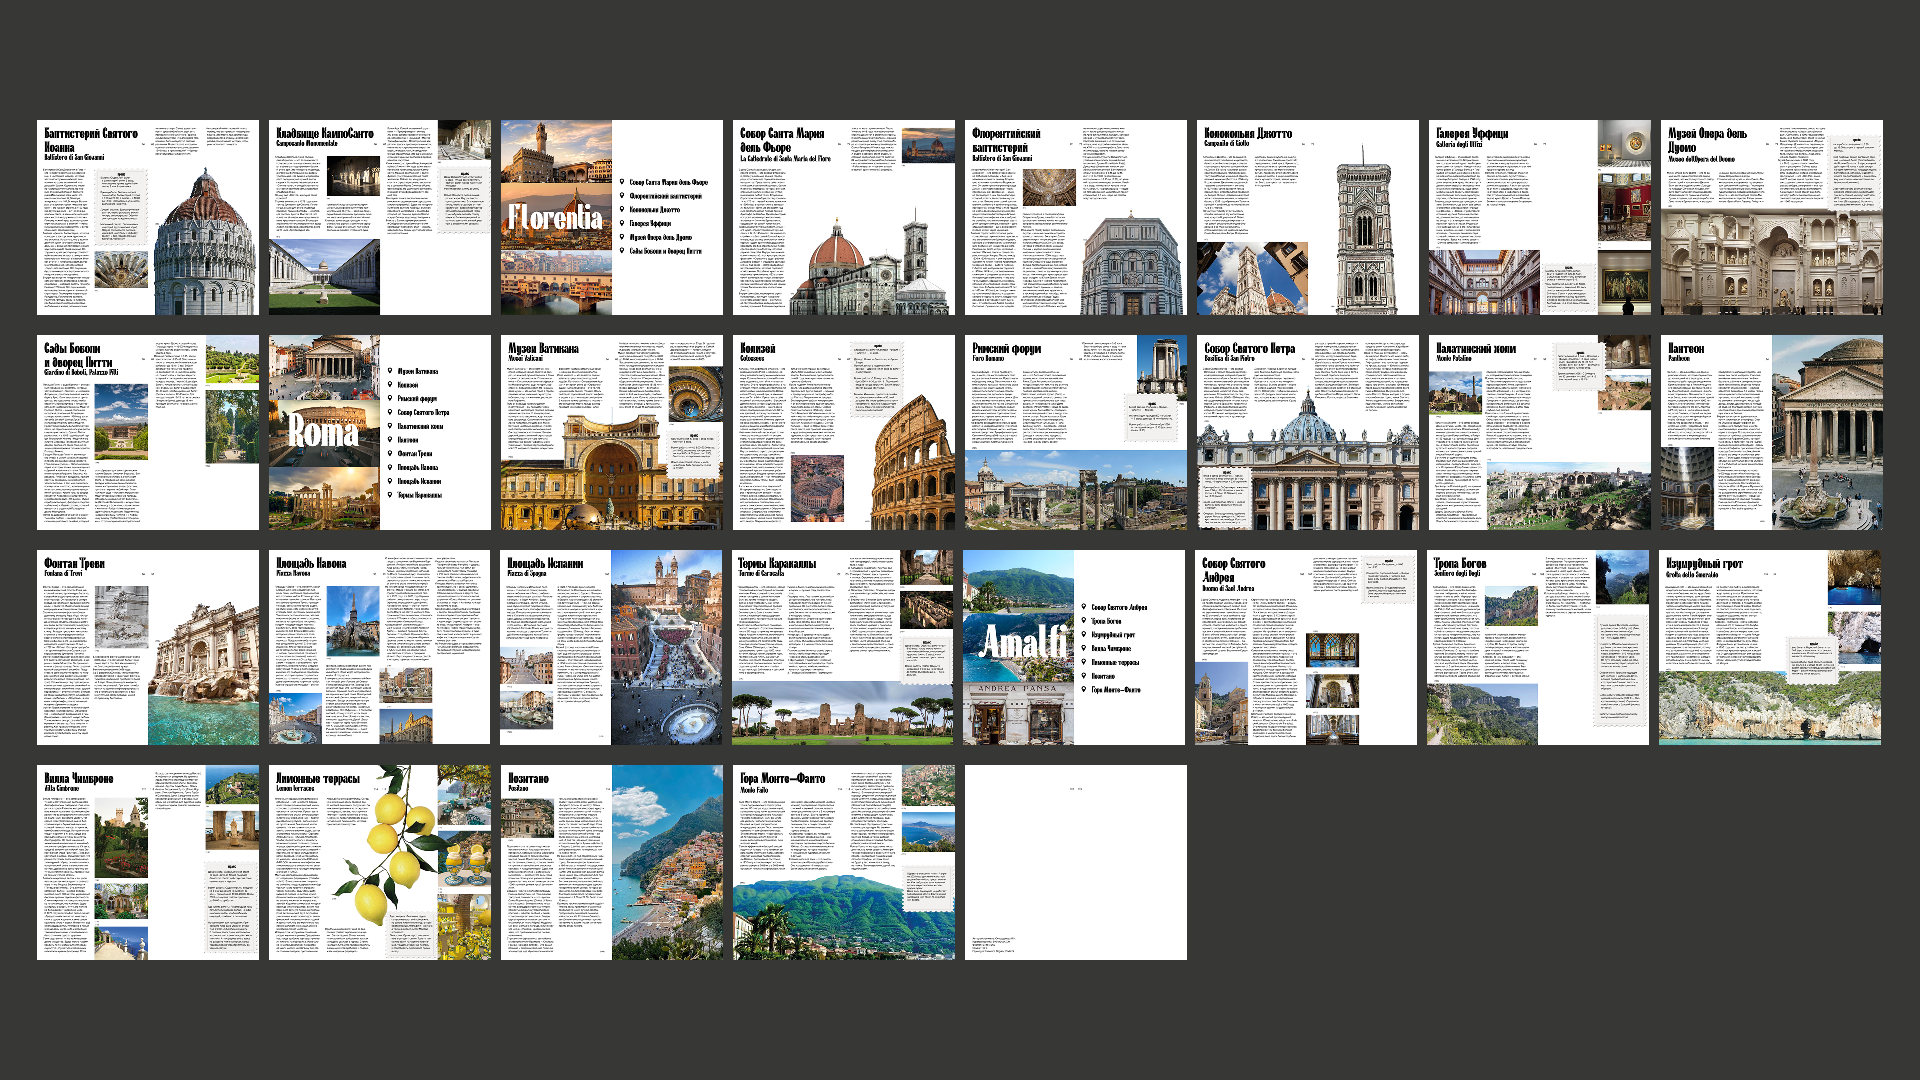Click the pin icon next to Термы Каракаллы entry

coord(390,495)
